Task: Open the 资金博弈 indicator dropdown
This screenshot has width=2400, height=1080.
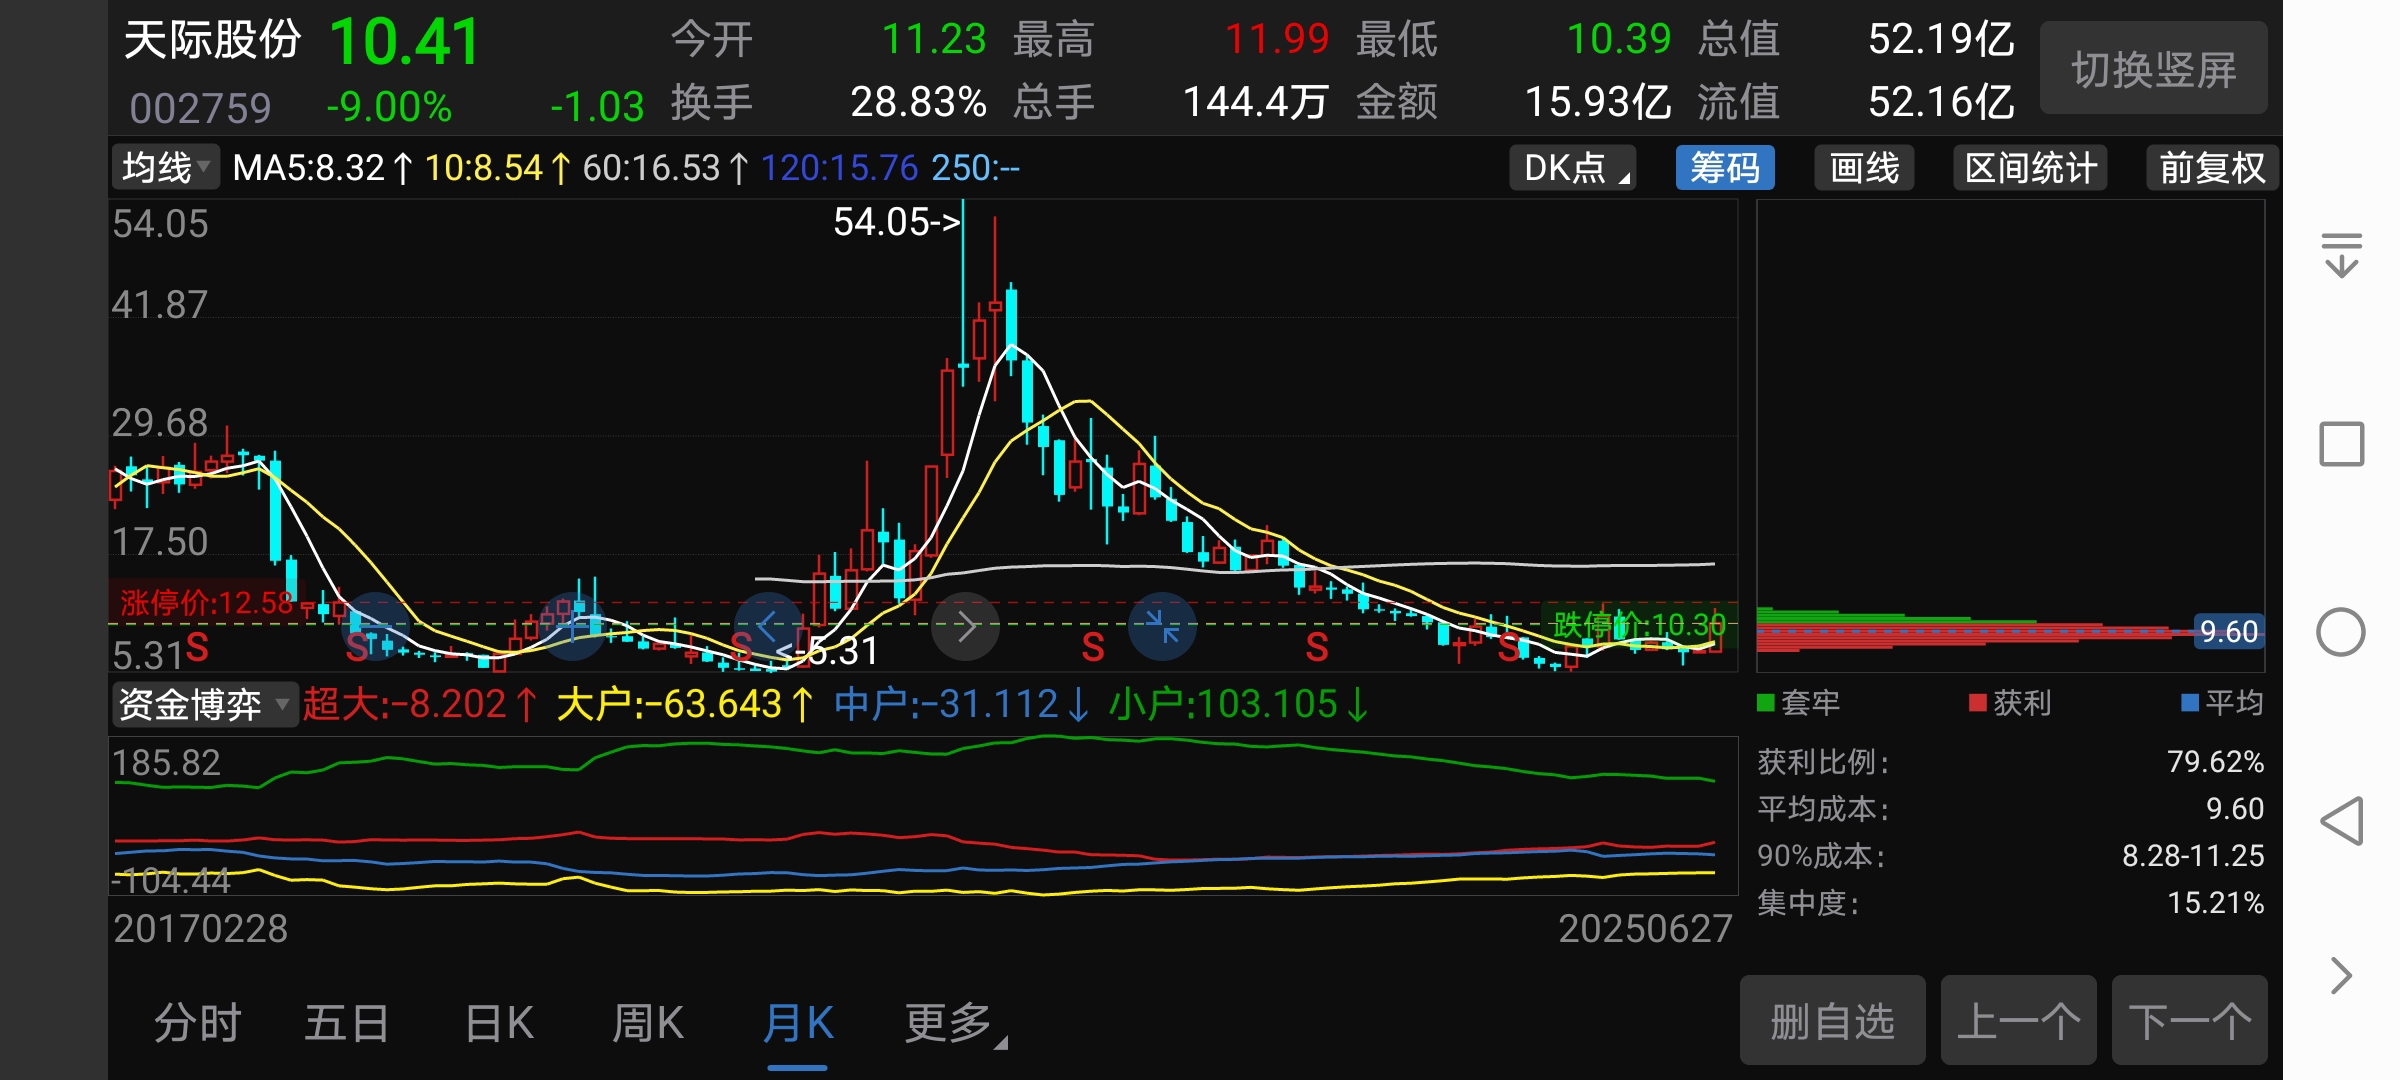Action: click(205, 704)
